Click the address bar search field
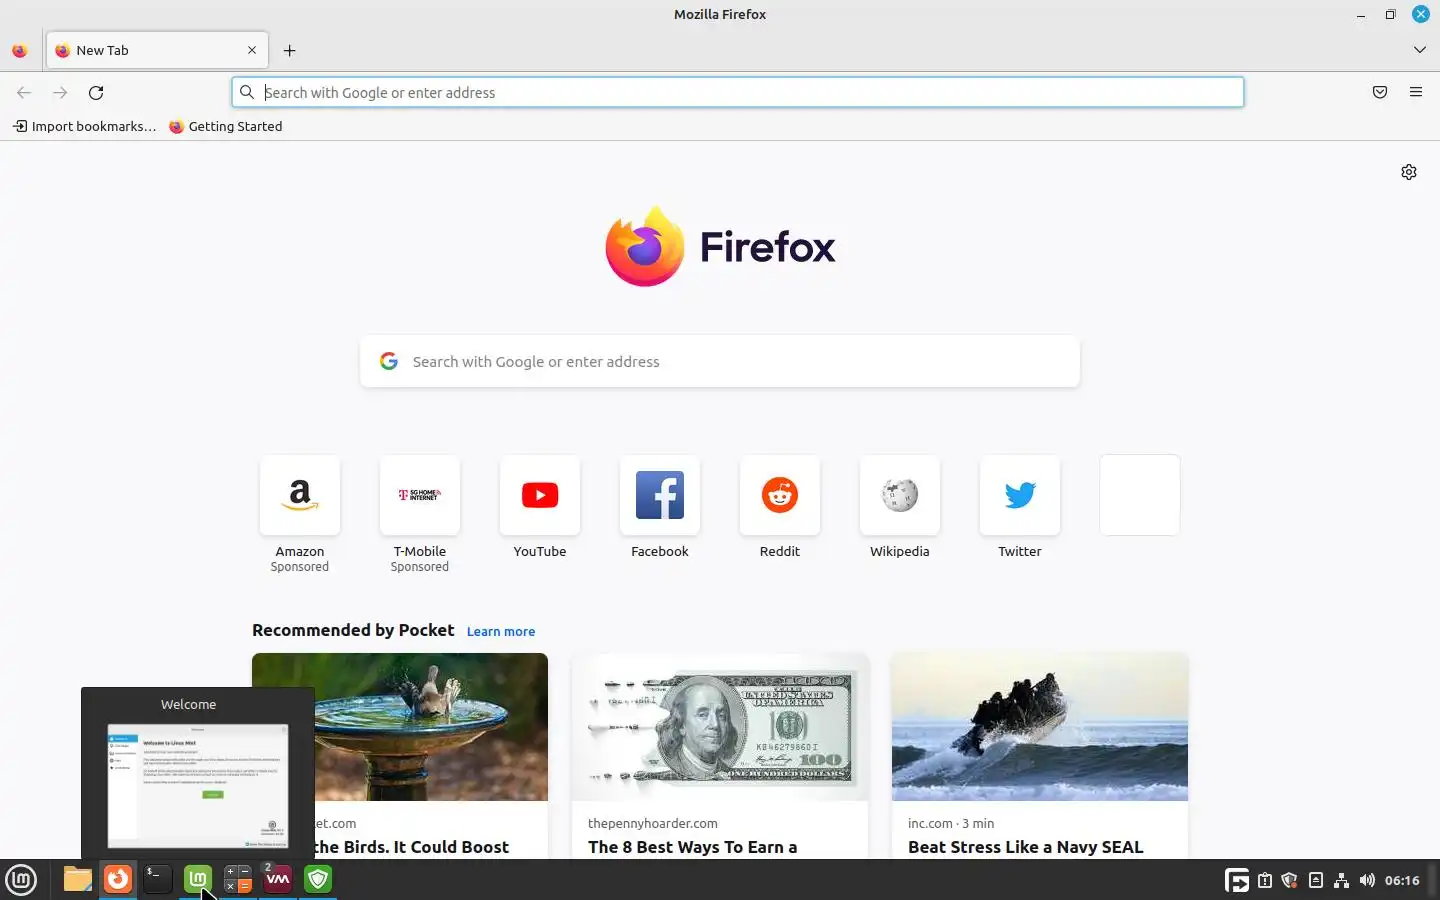The width and height of the screenshot is (1440, 900). (x=738, y=93)
